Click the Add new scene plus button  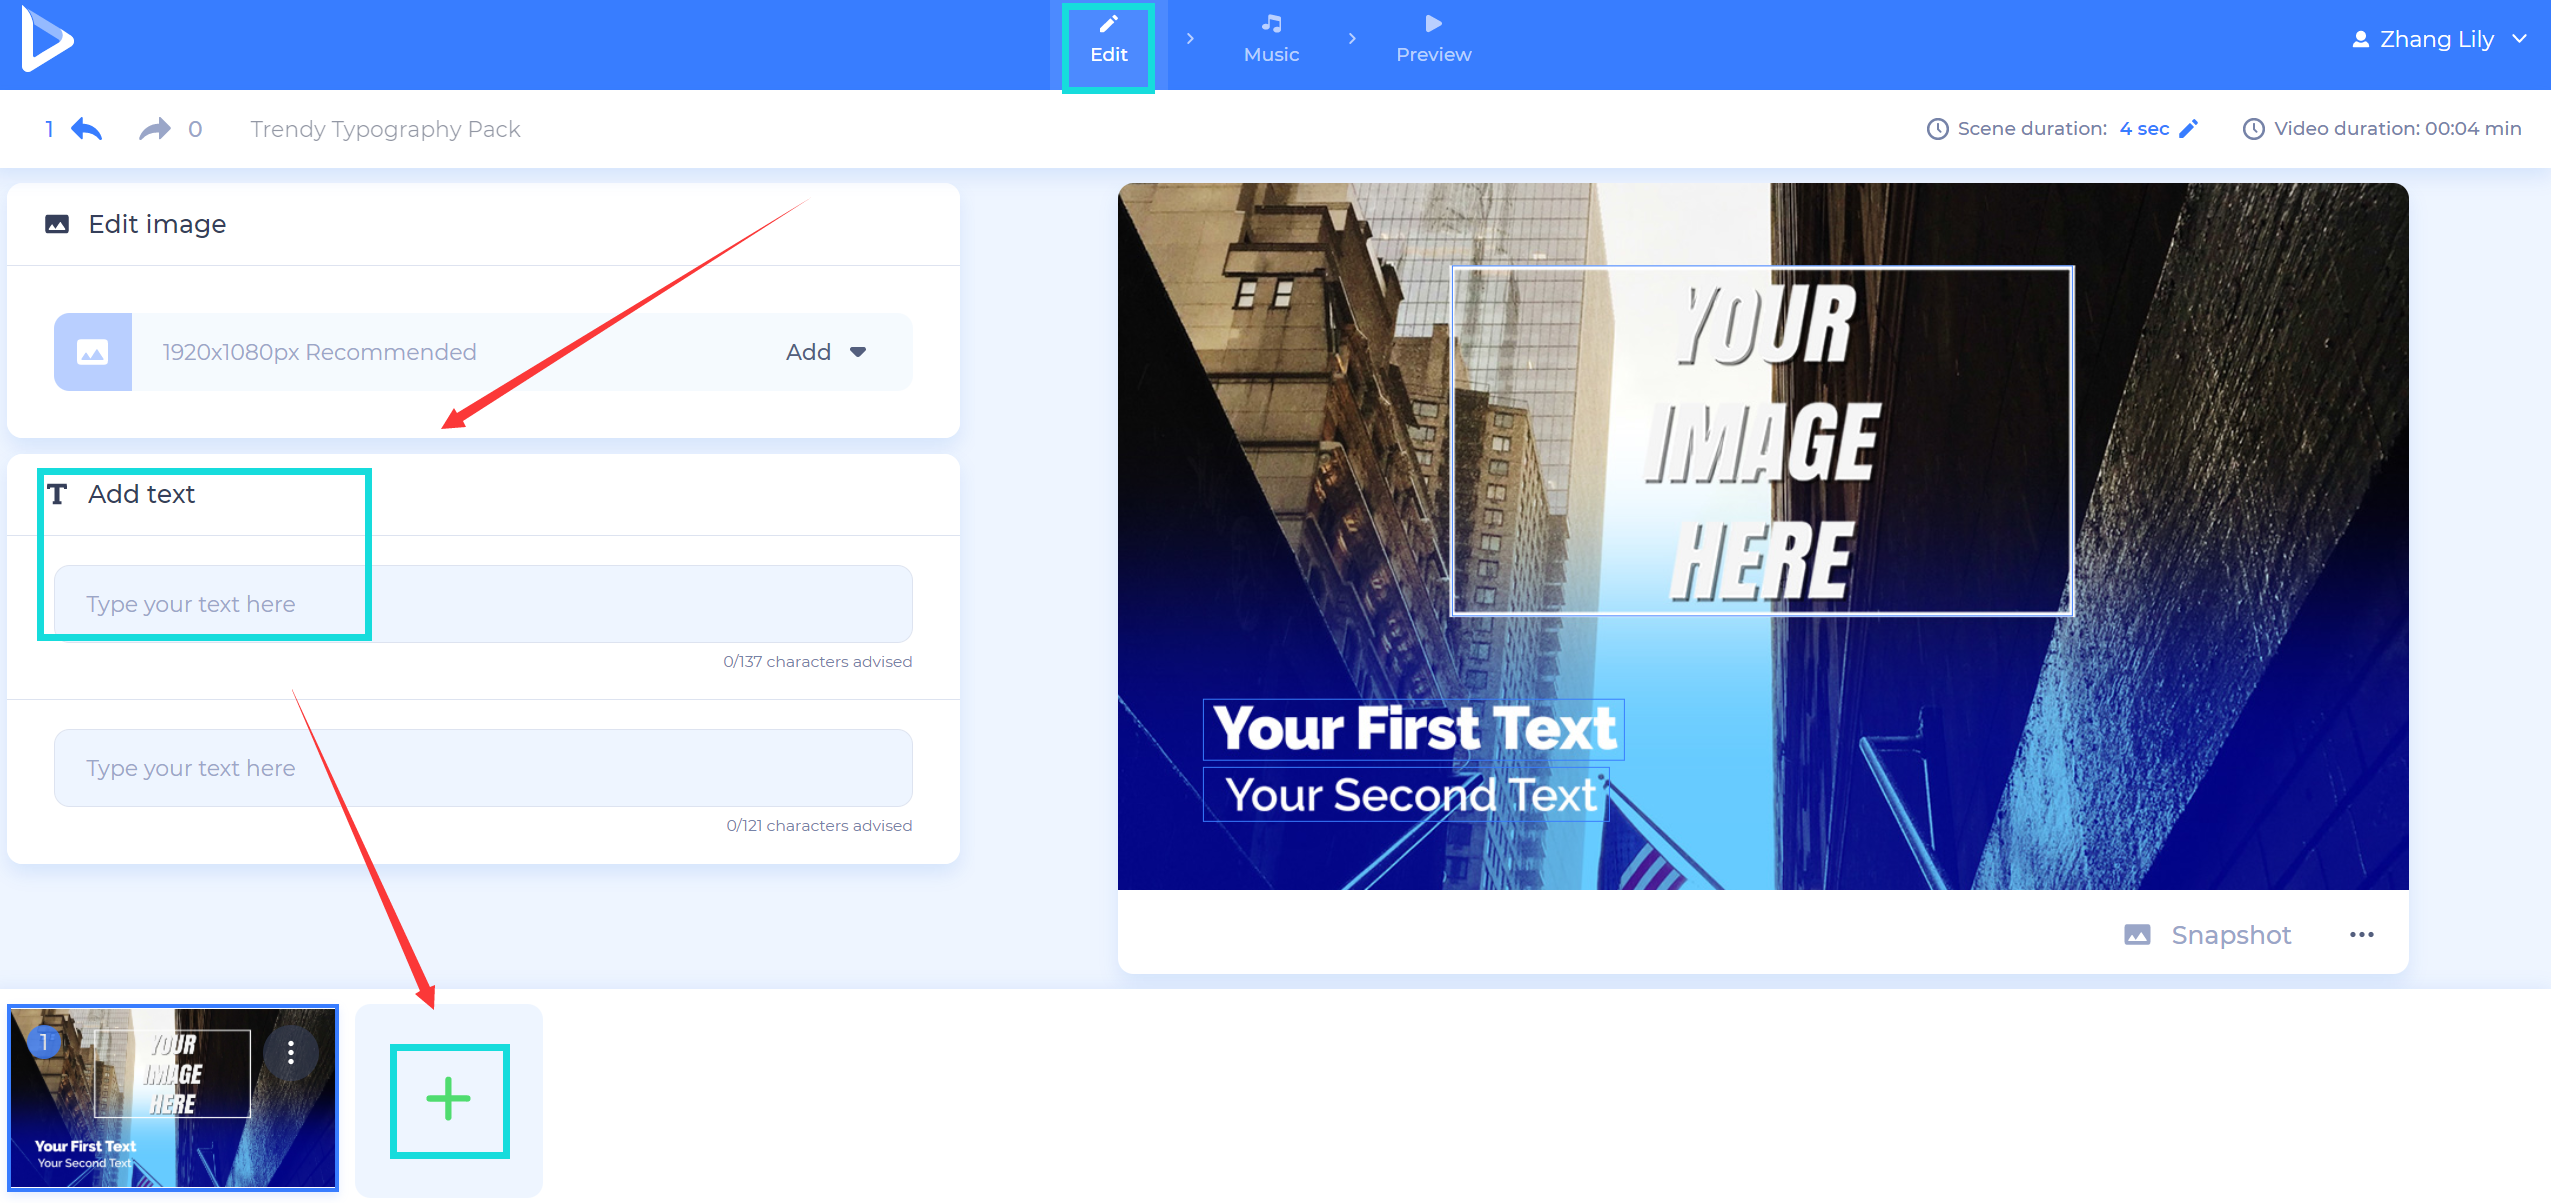(449, 1097)
